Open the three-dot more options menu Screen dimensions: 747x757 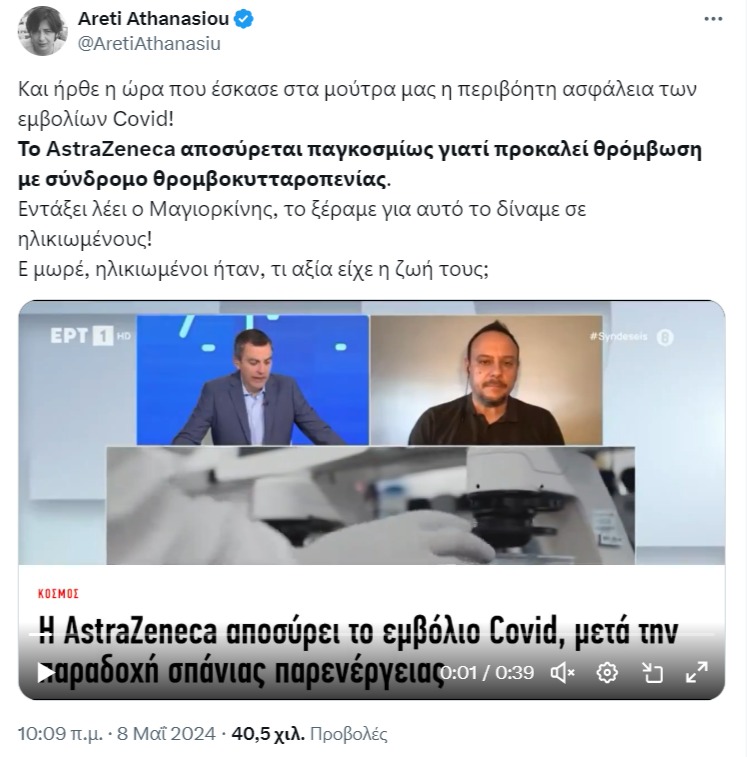tap(713, 19)
